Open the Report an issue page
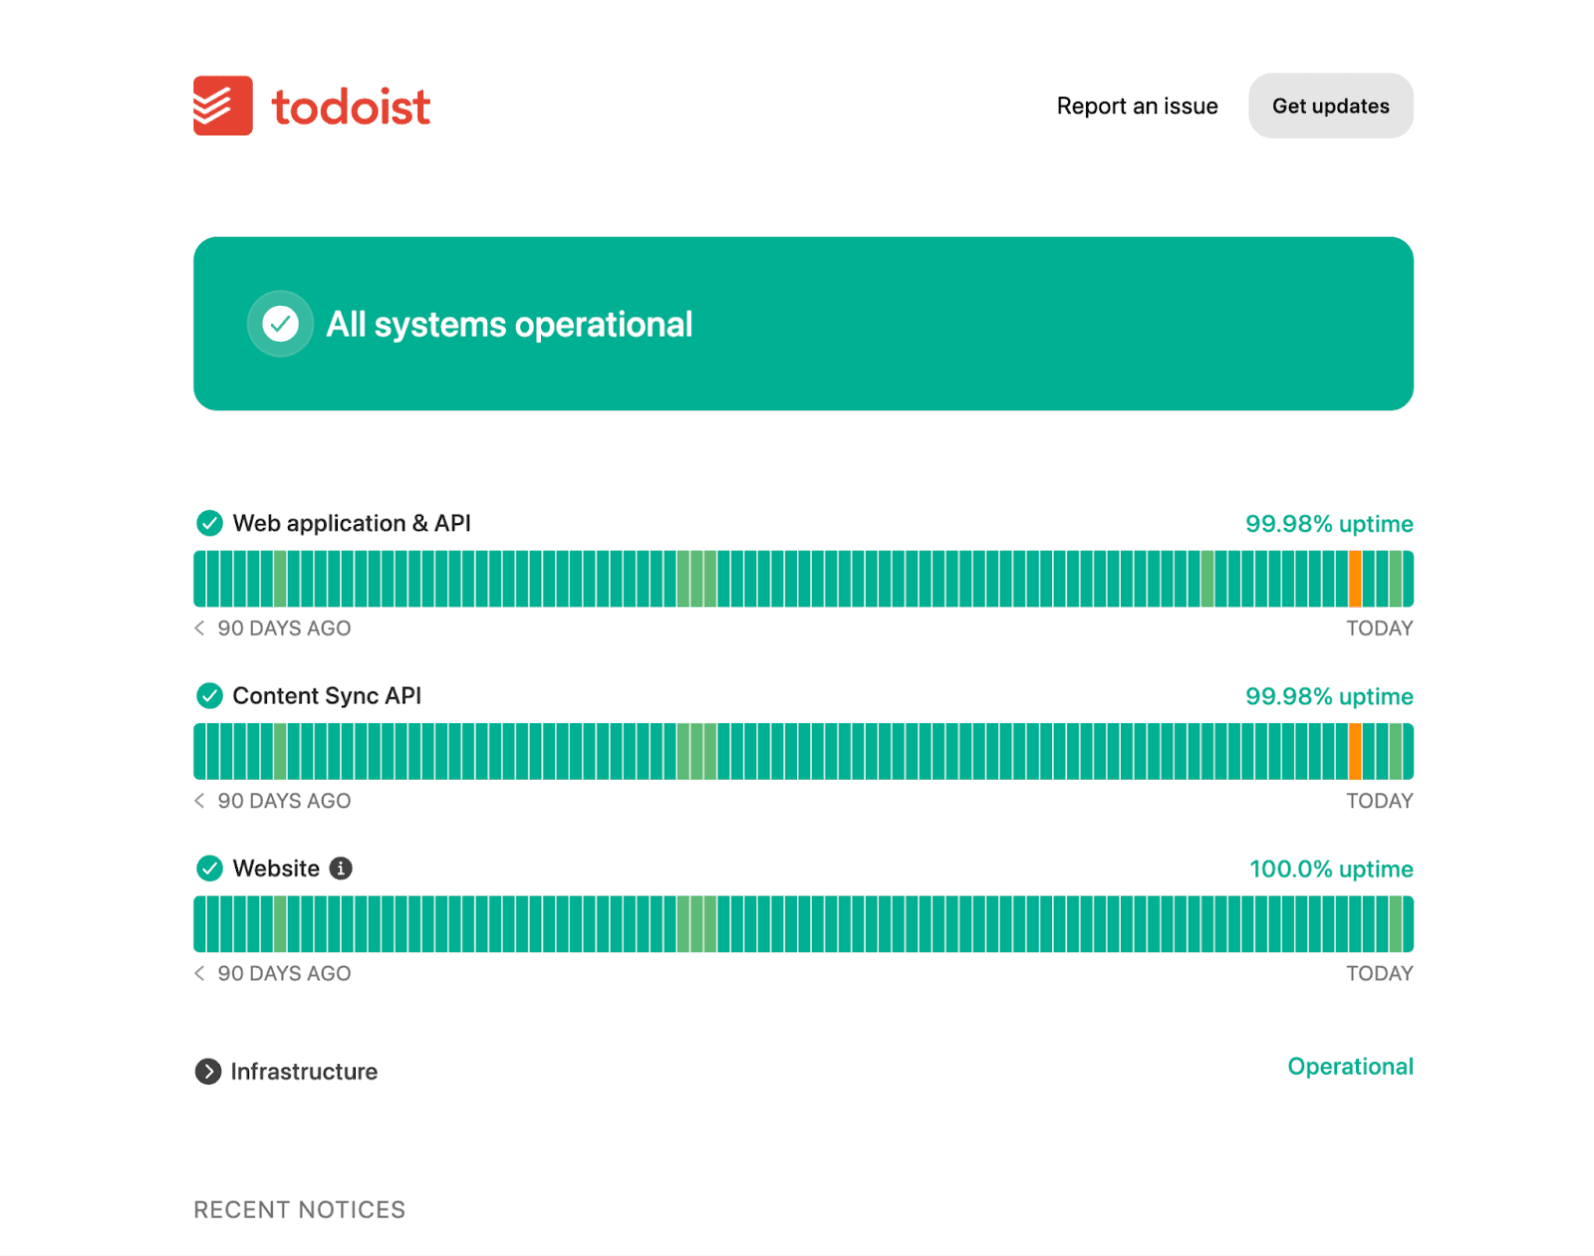The height and width of the screenshot is (1256, 1594). (x=1137, y=105)
